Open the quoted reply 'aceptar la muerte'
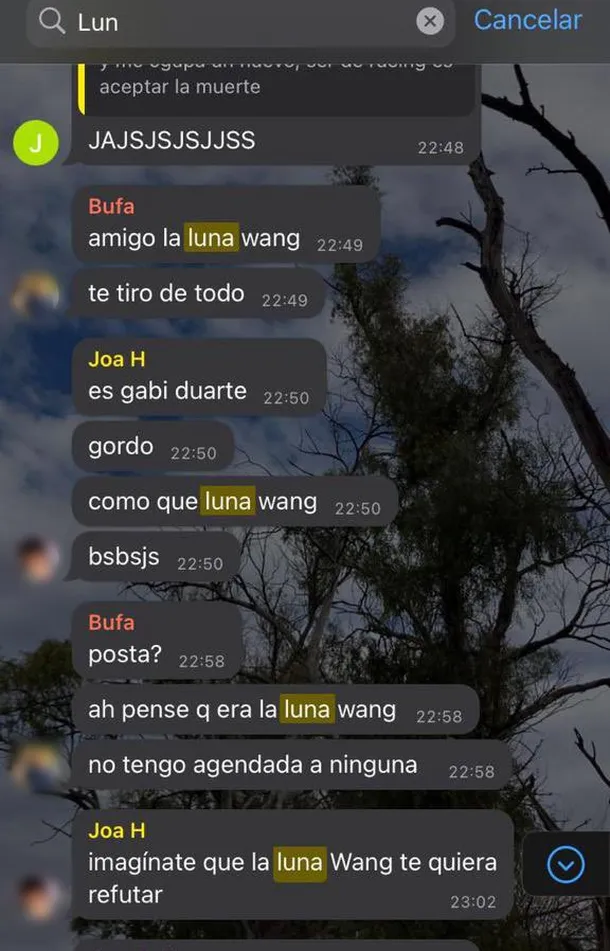Viewport: 610px width, 951px height. pos(279,85)
